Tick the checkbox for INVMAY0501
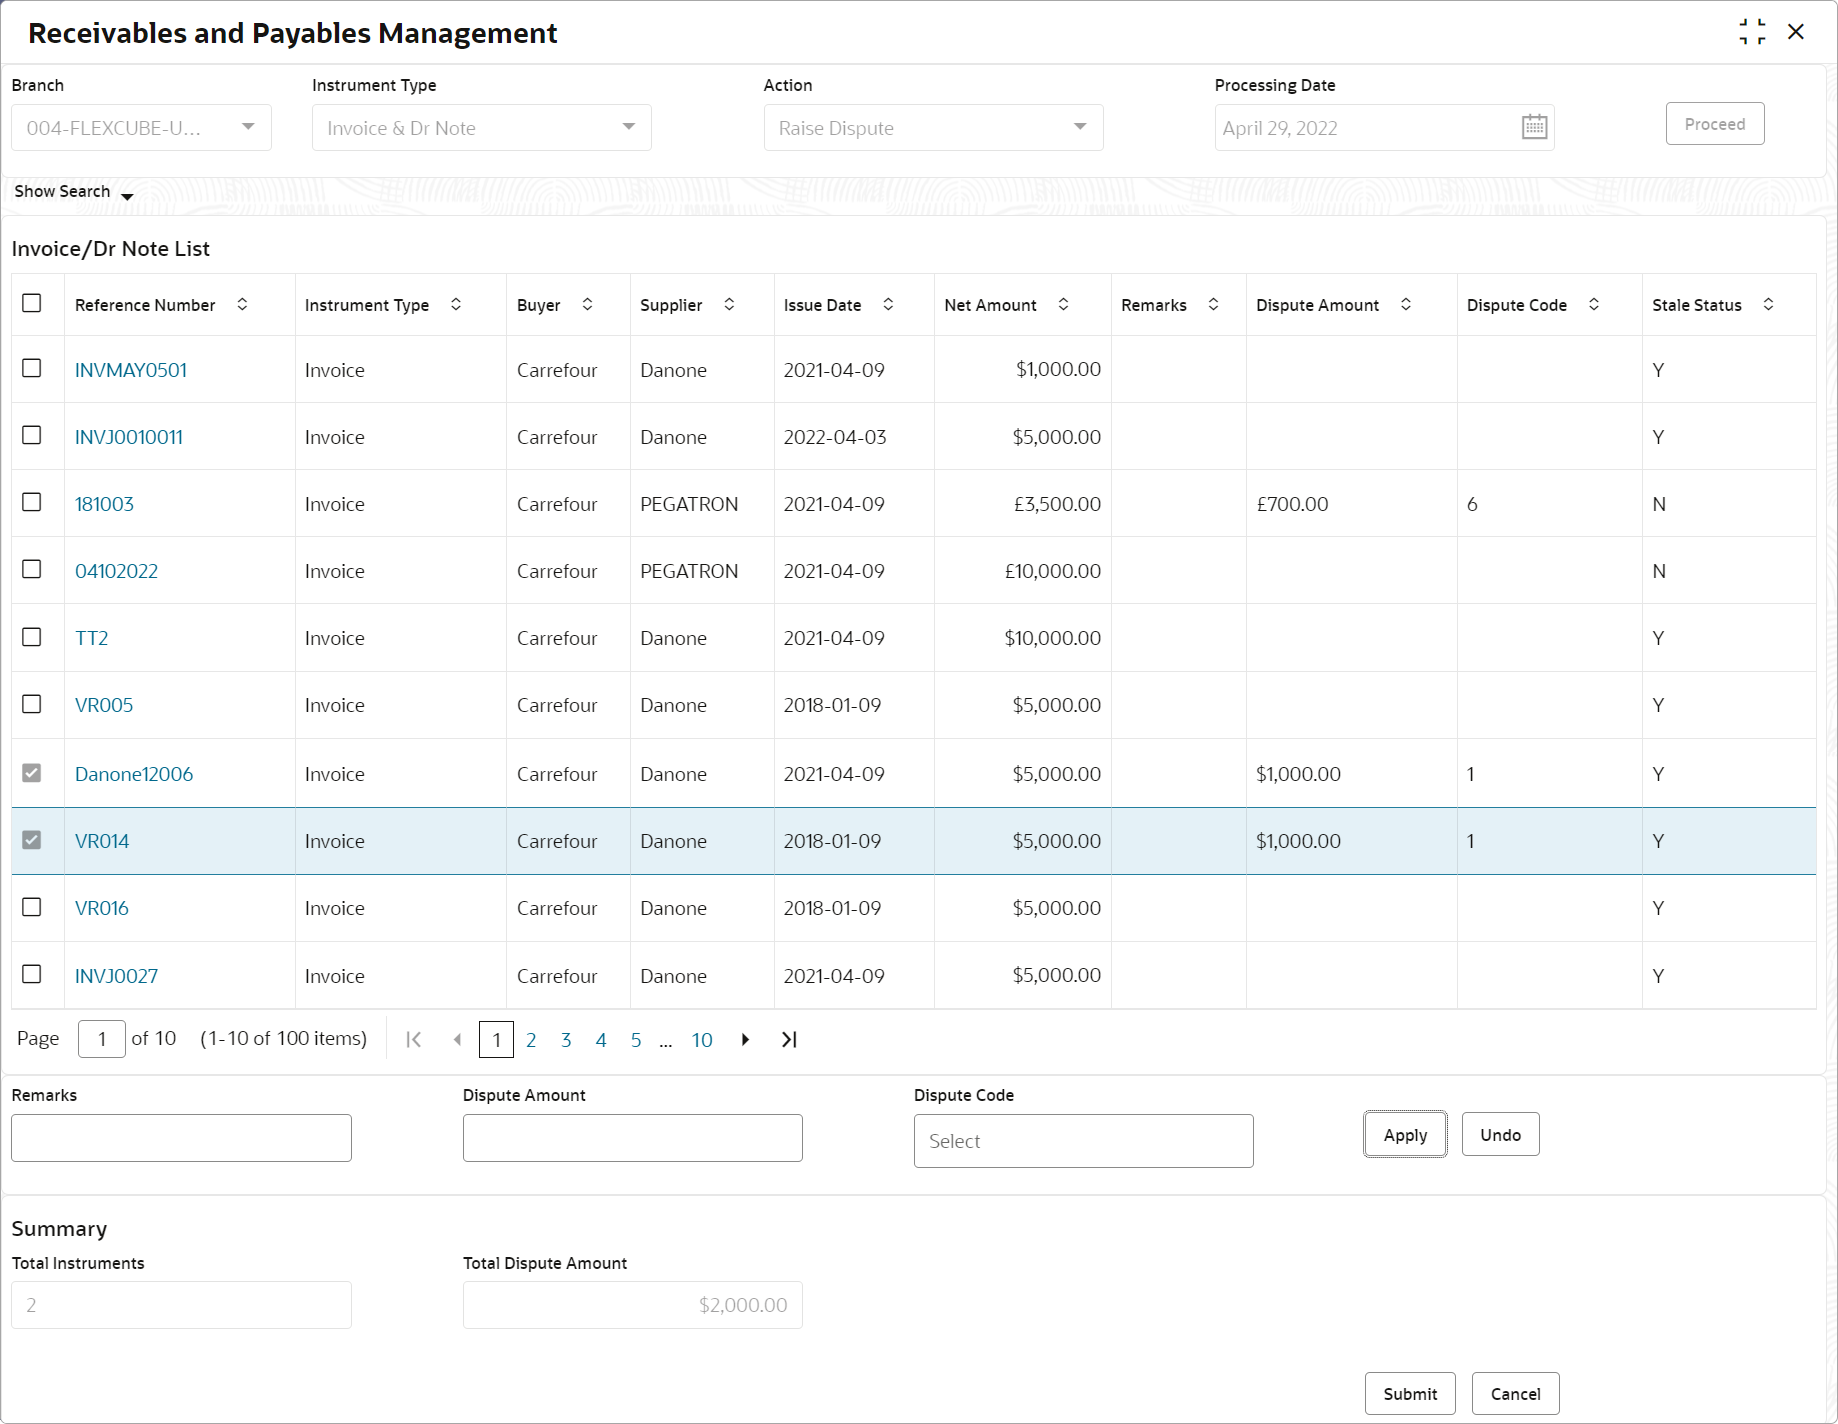Screen dimensions: 1838x1424 click(32, 368)
